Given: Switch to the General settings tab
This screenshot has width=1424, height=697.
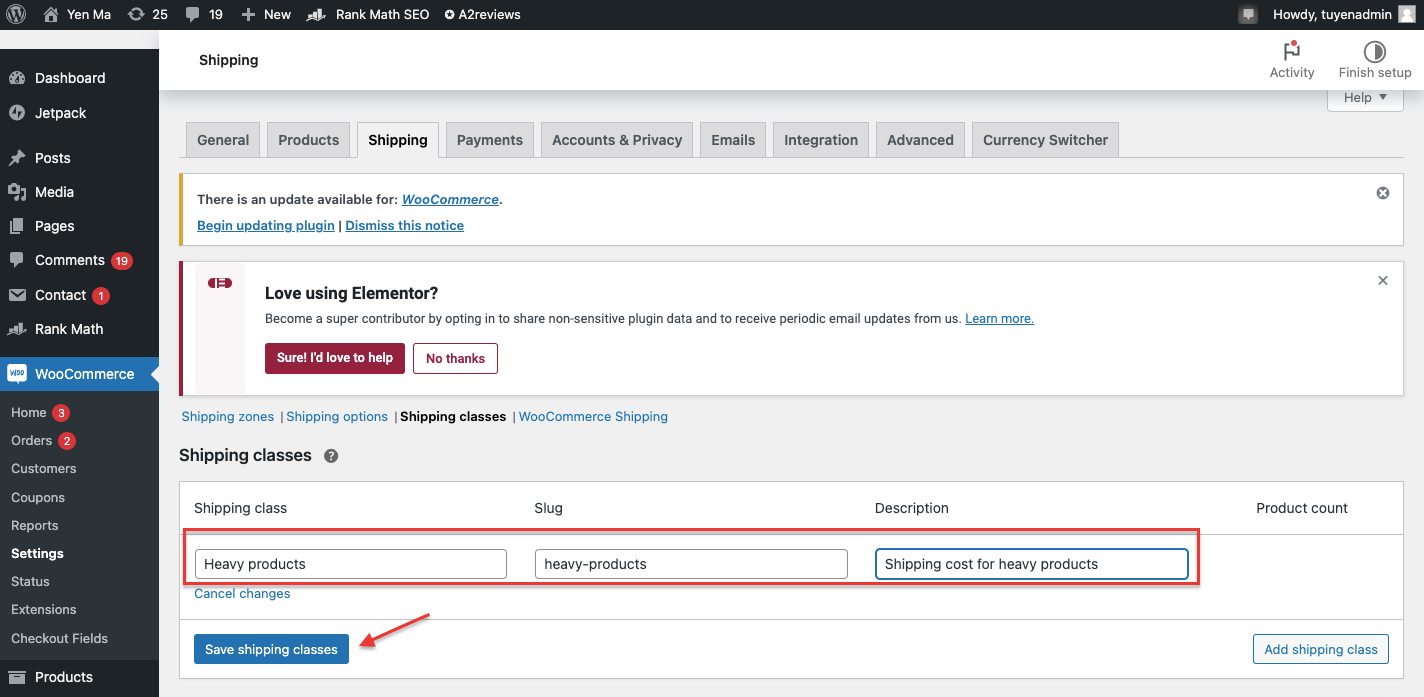Looking at the screenshot, I should point(223,140).
